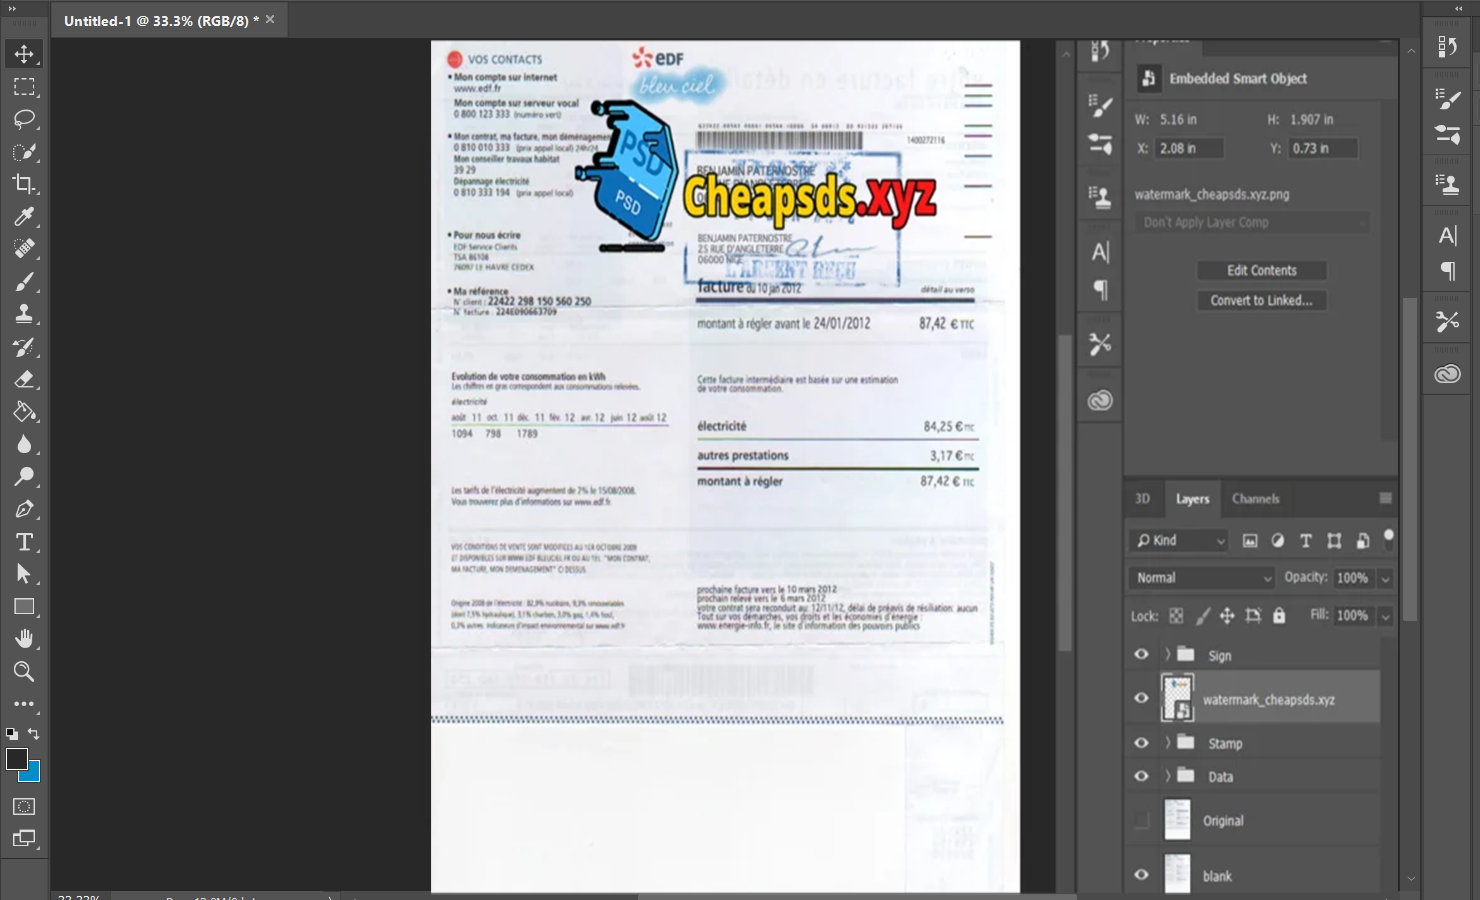The width and height of the screenshot is (1480, 900).
Task: Hide the Stamp layer group
Action: (x=1141, y=743)
